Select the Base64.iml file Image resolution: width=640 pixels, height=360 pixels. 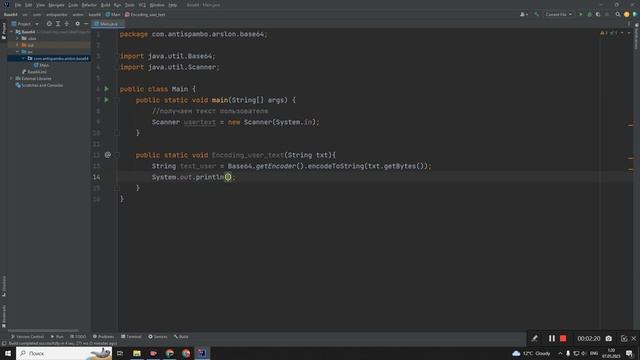(x=34, y=72)
